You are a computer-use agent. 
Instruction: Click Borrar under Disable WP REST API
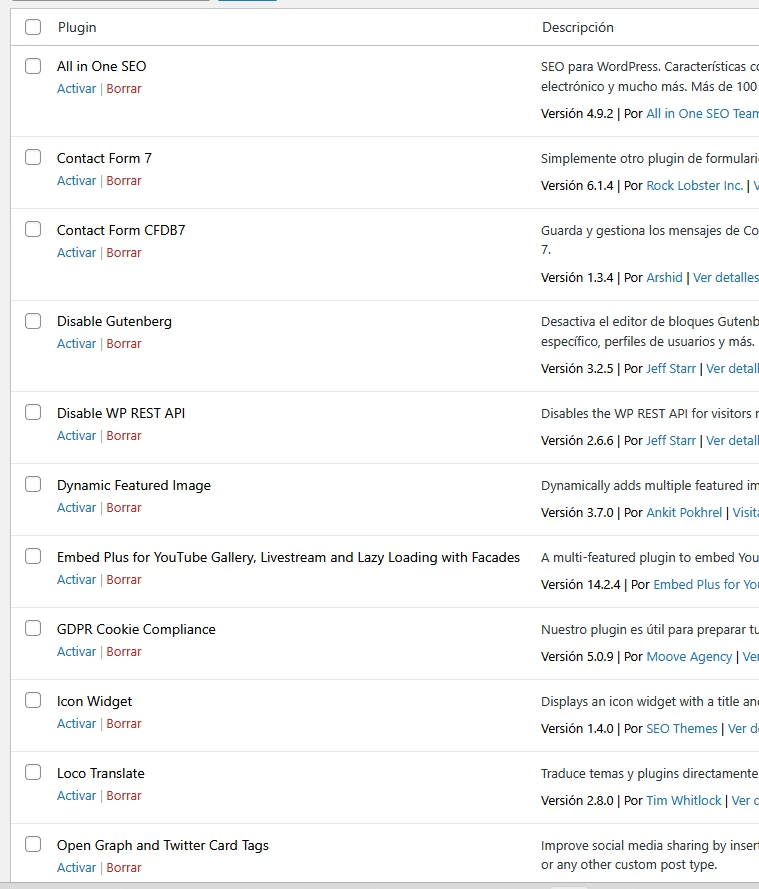coord(124,435)
